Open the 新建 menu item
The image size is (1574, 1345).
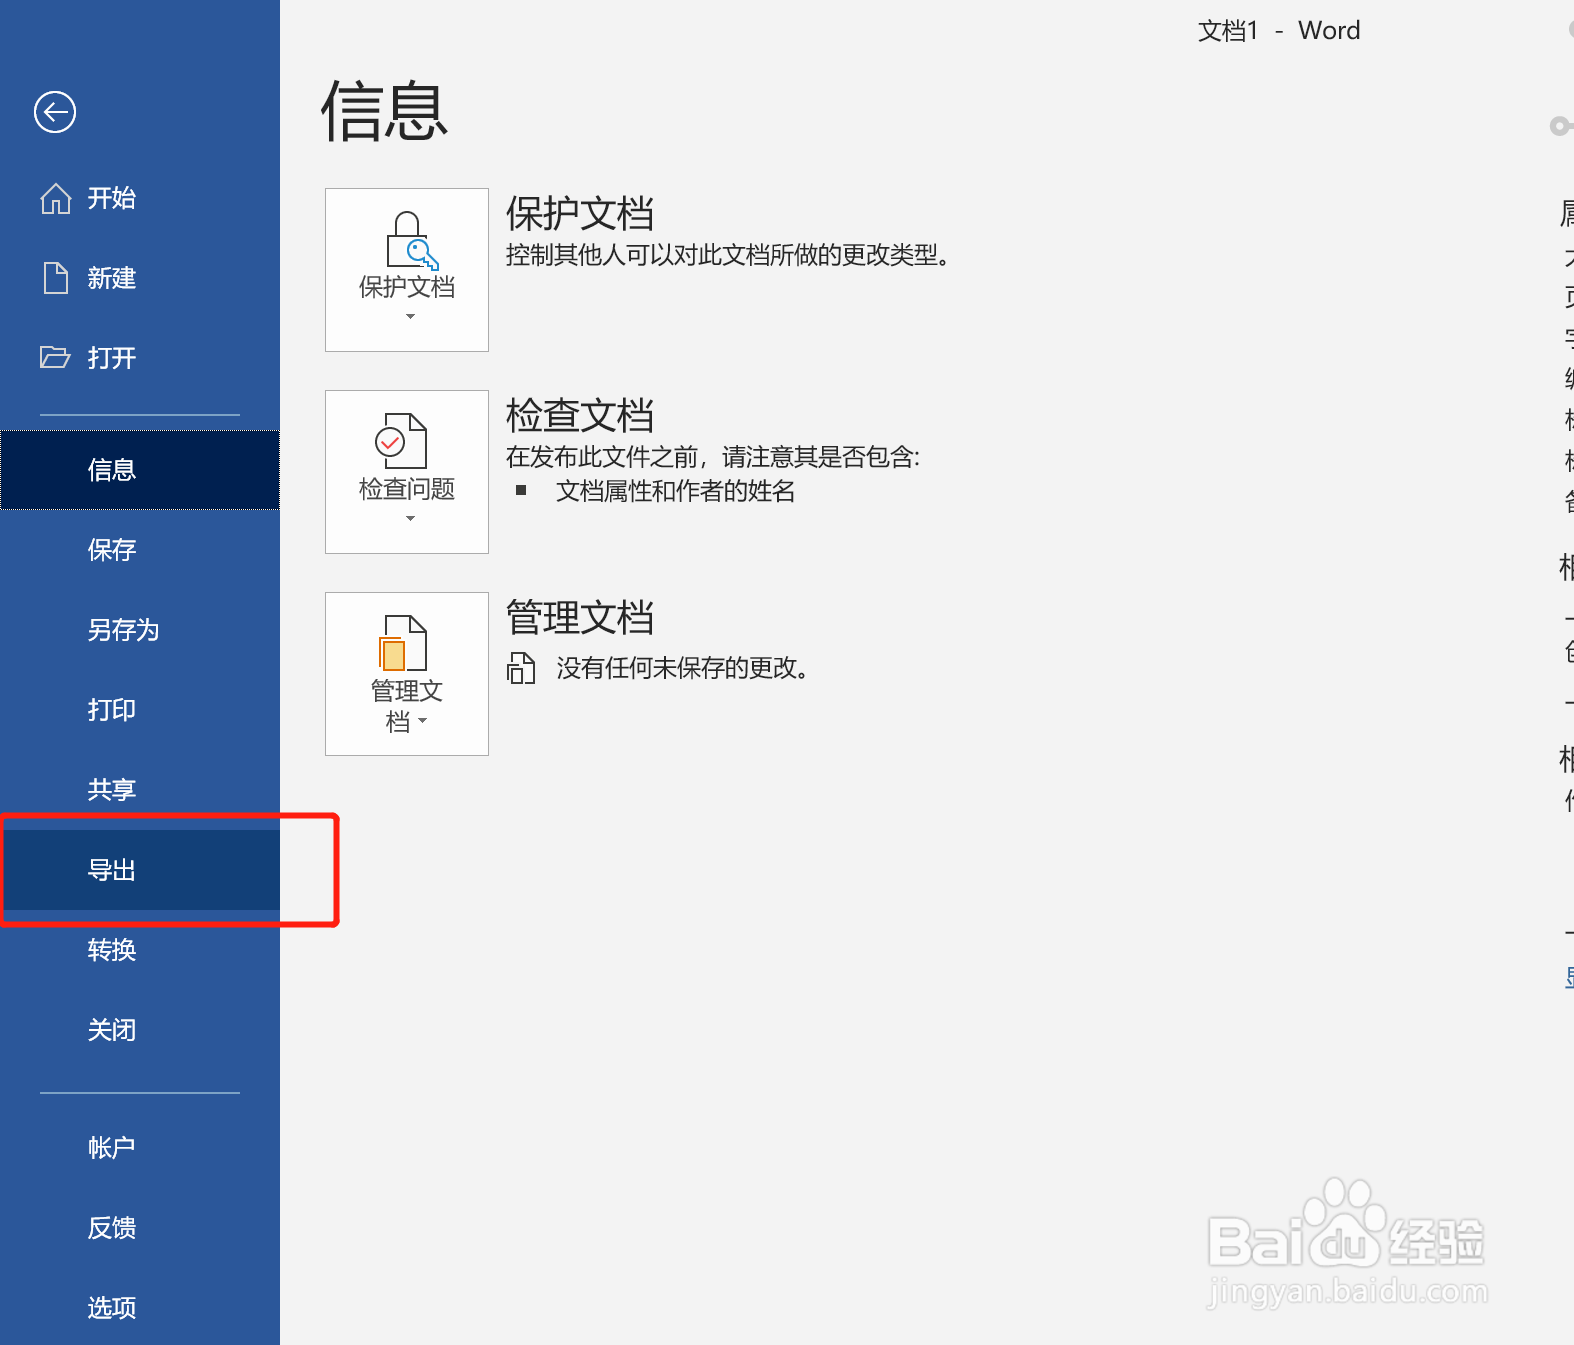coord(140,278)
